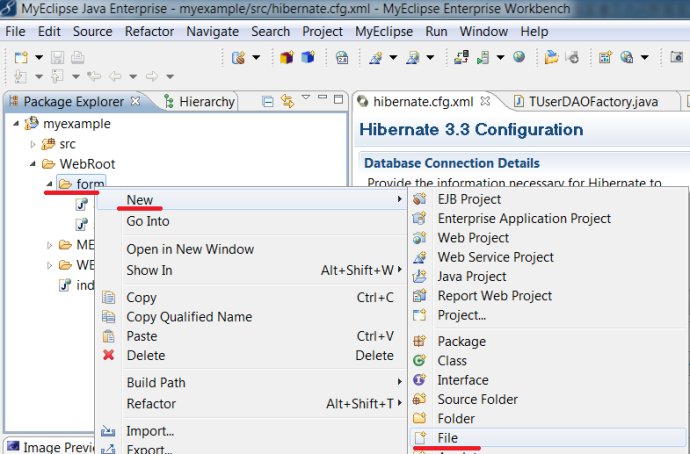Choose Go Into in context menu
This screenshot has width=690, height=454.
252,221
